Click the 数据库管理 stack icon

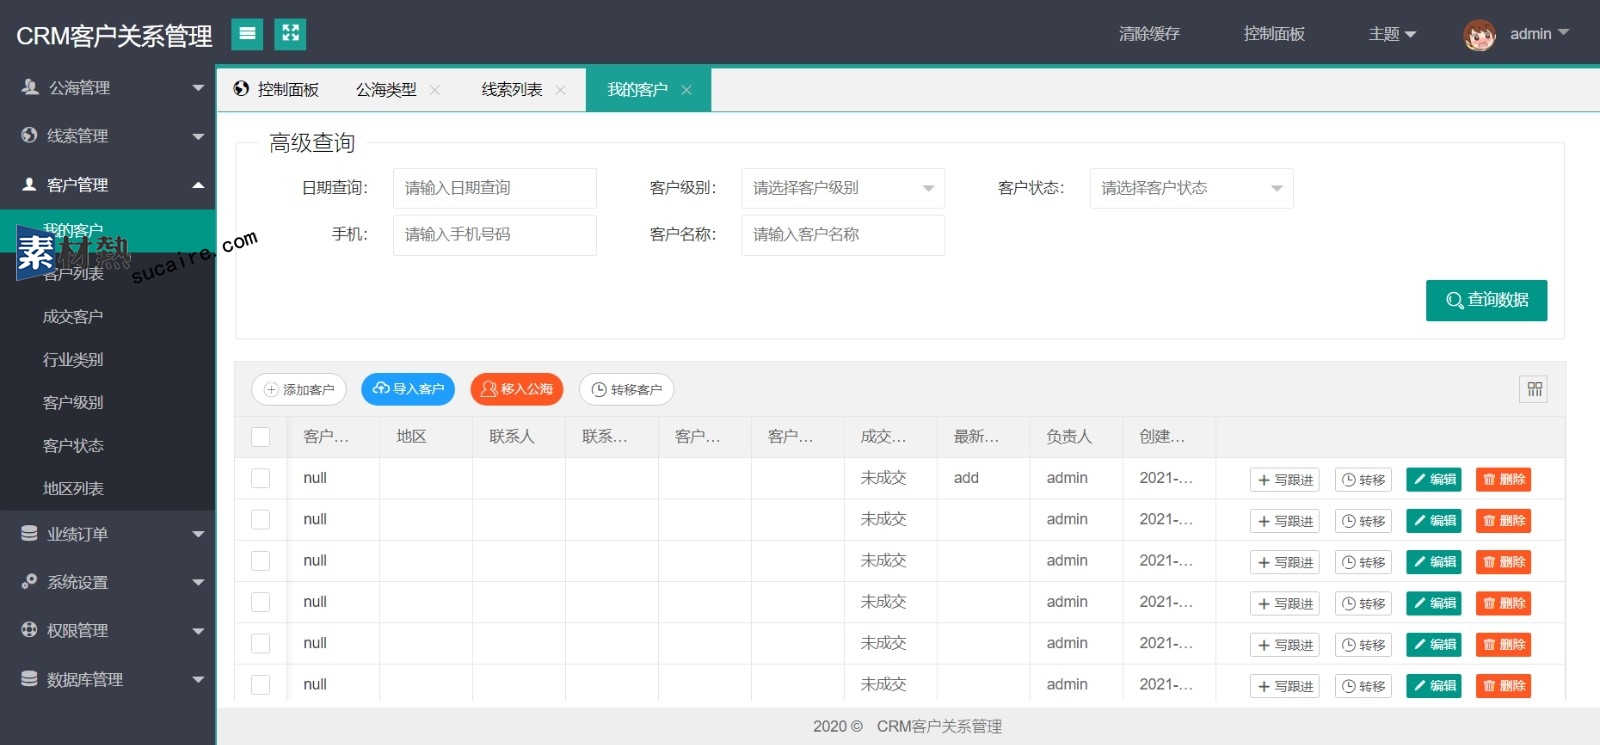29,678
